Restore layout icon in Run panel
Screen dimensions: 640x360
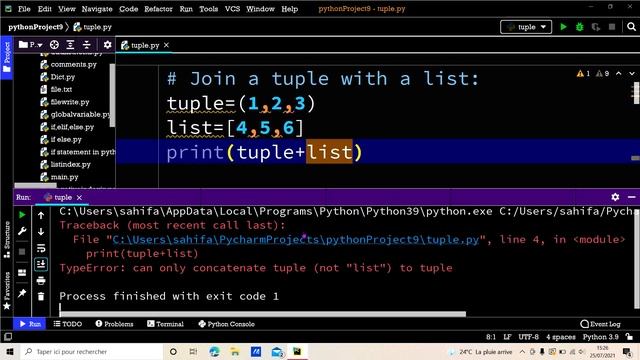(22, 272)
